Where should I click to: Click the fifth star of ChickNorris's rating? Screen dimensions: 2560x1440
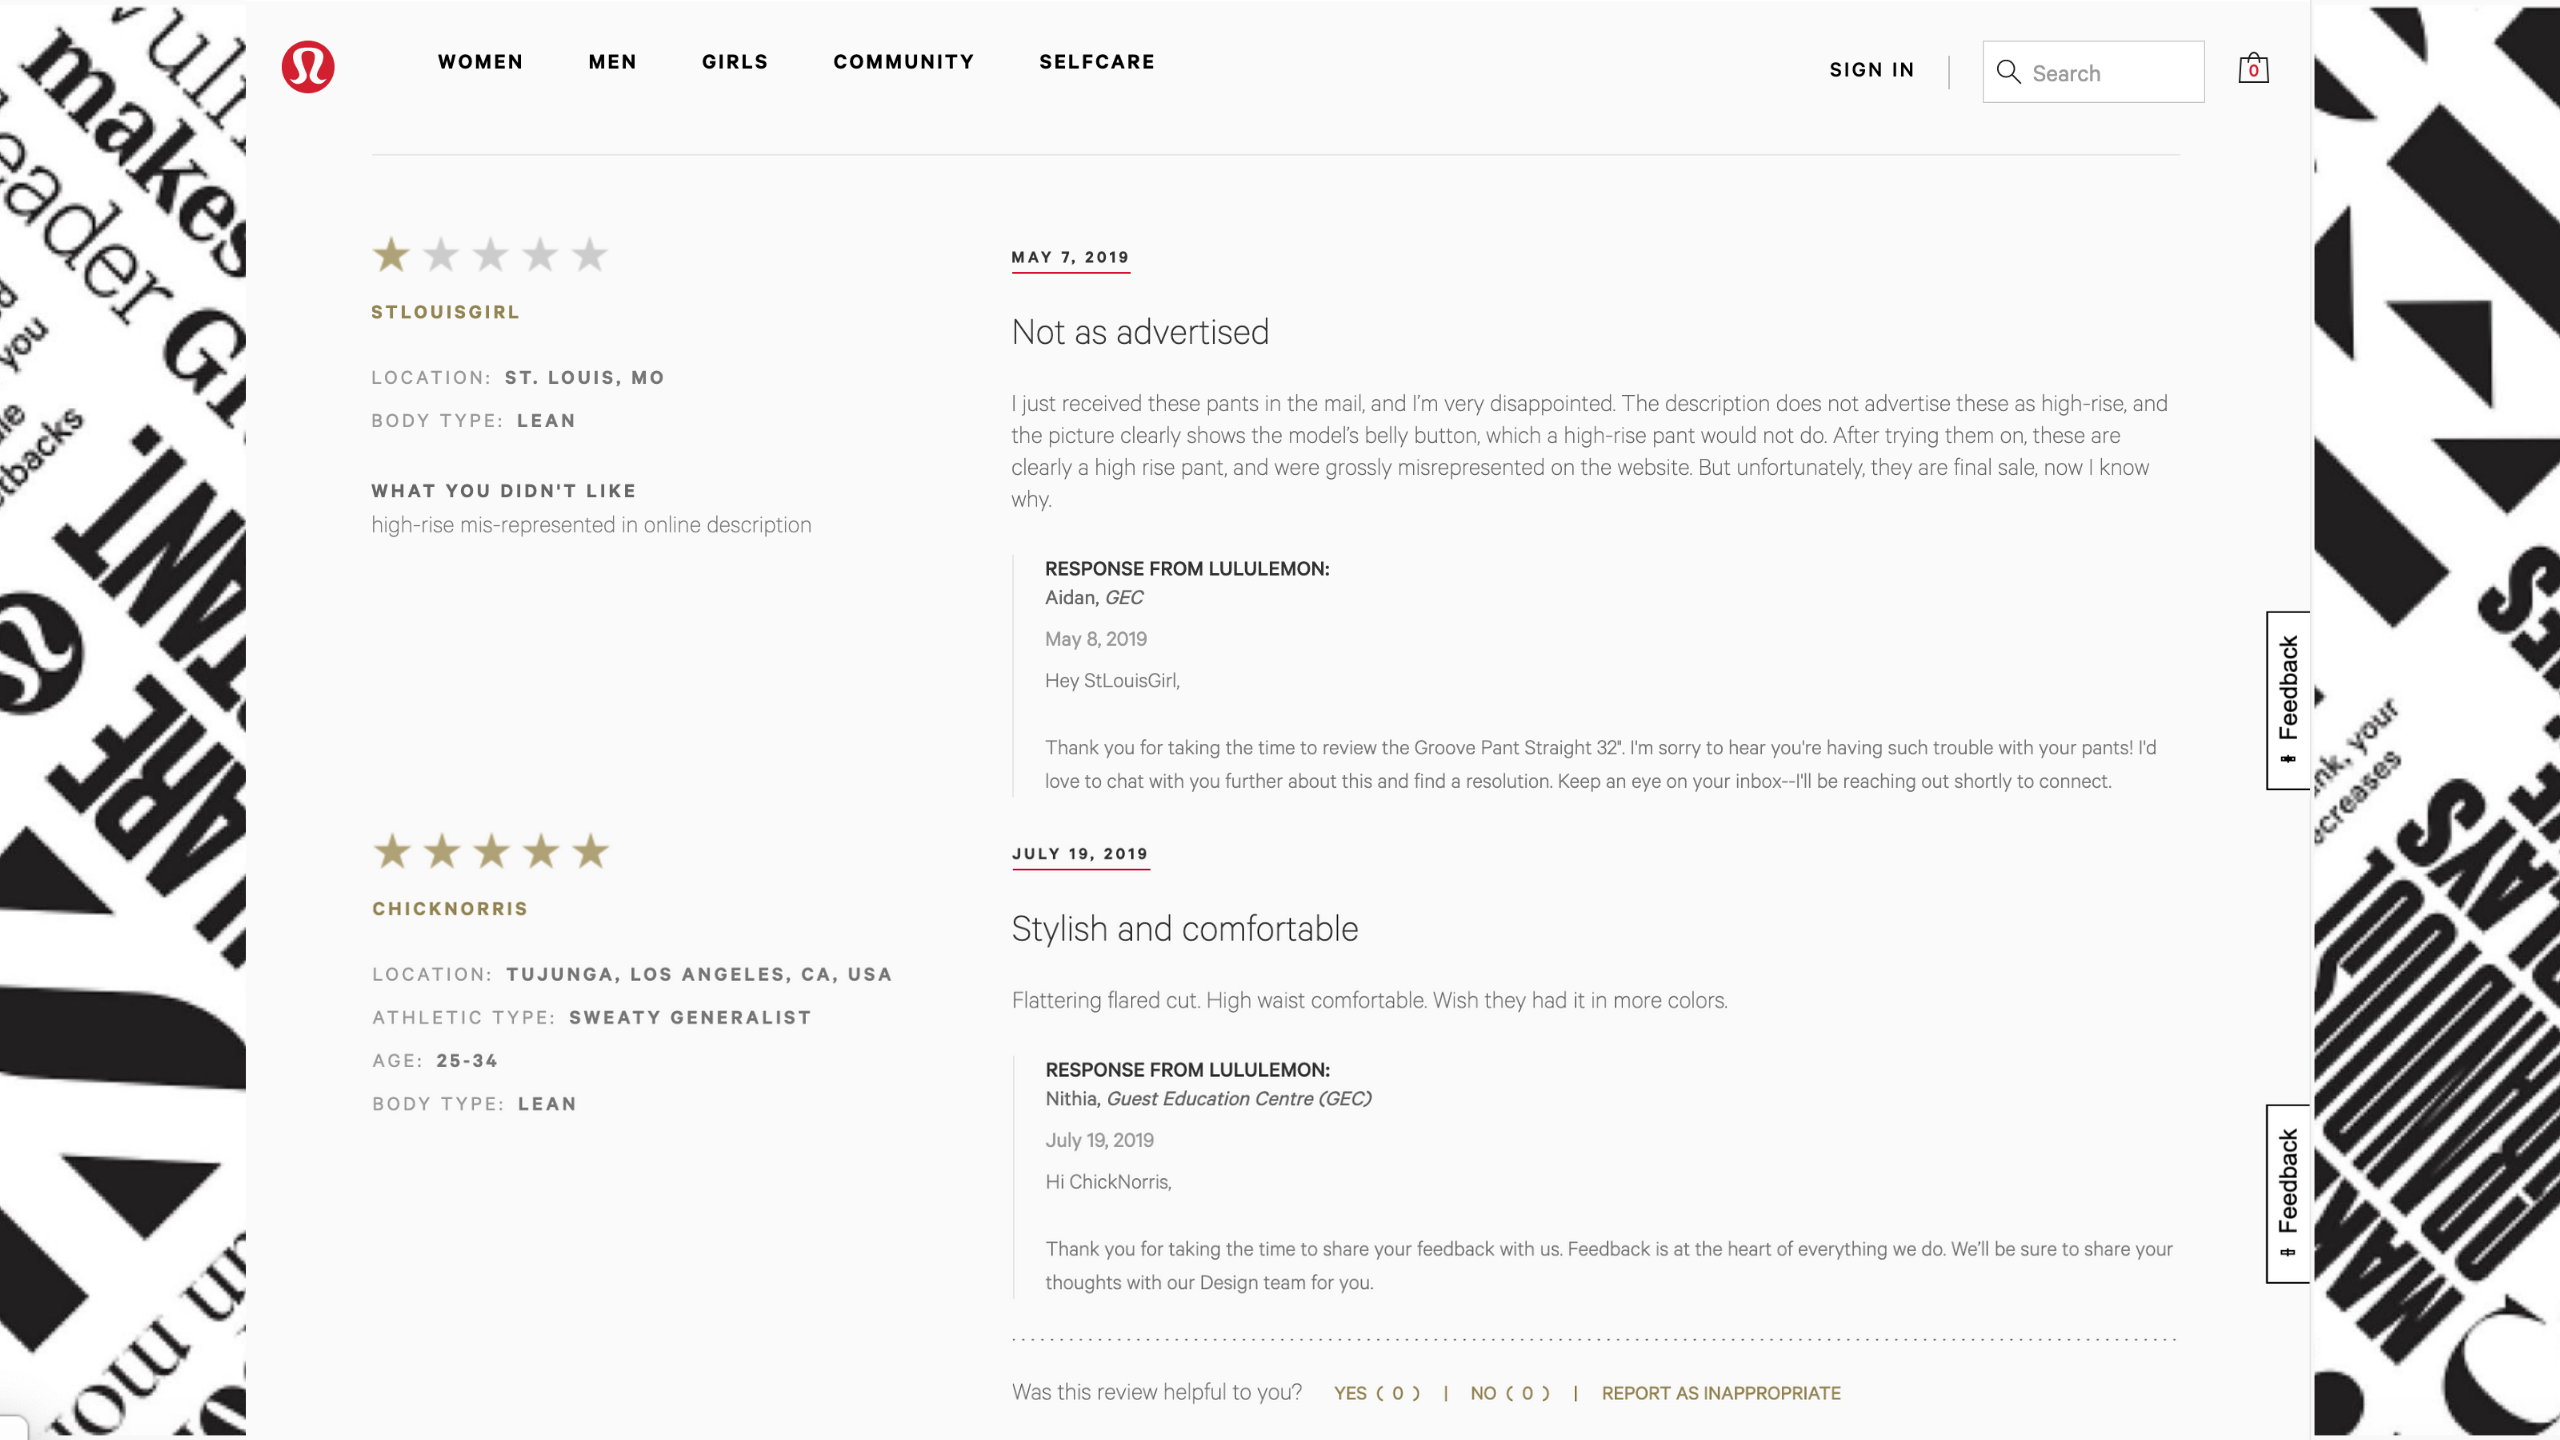pos(591,852)
